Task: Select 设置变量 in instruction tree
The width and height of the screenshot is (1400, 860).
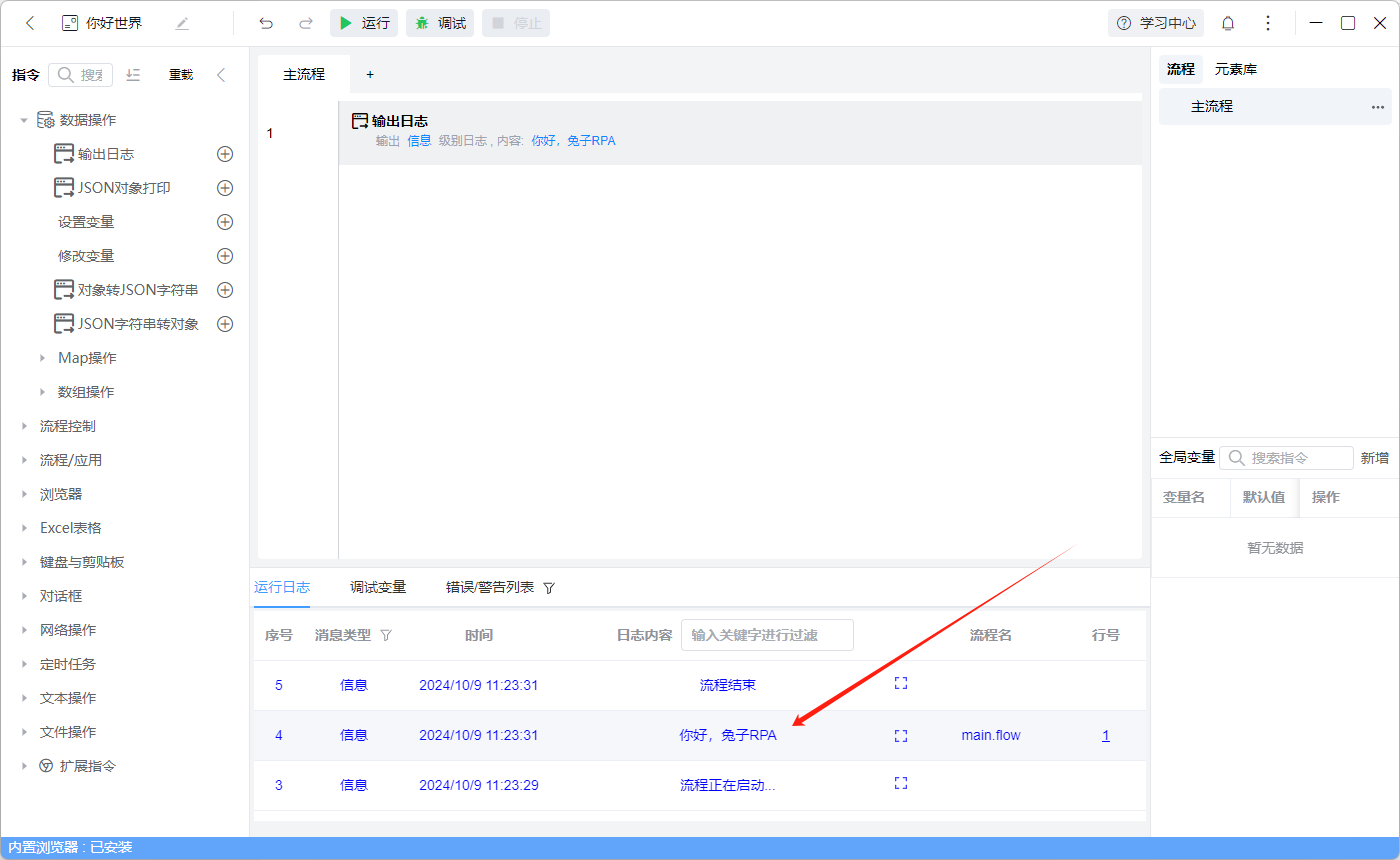Action: point(86,222)
